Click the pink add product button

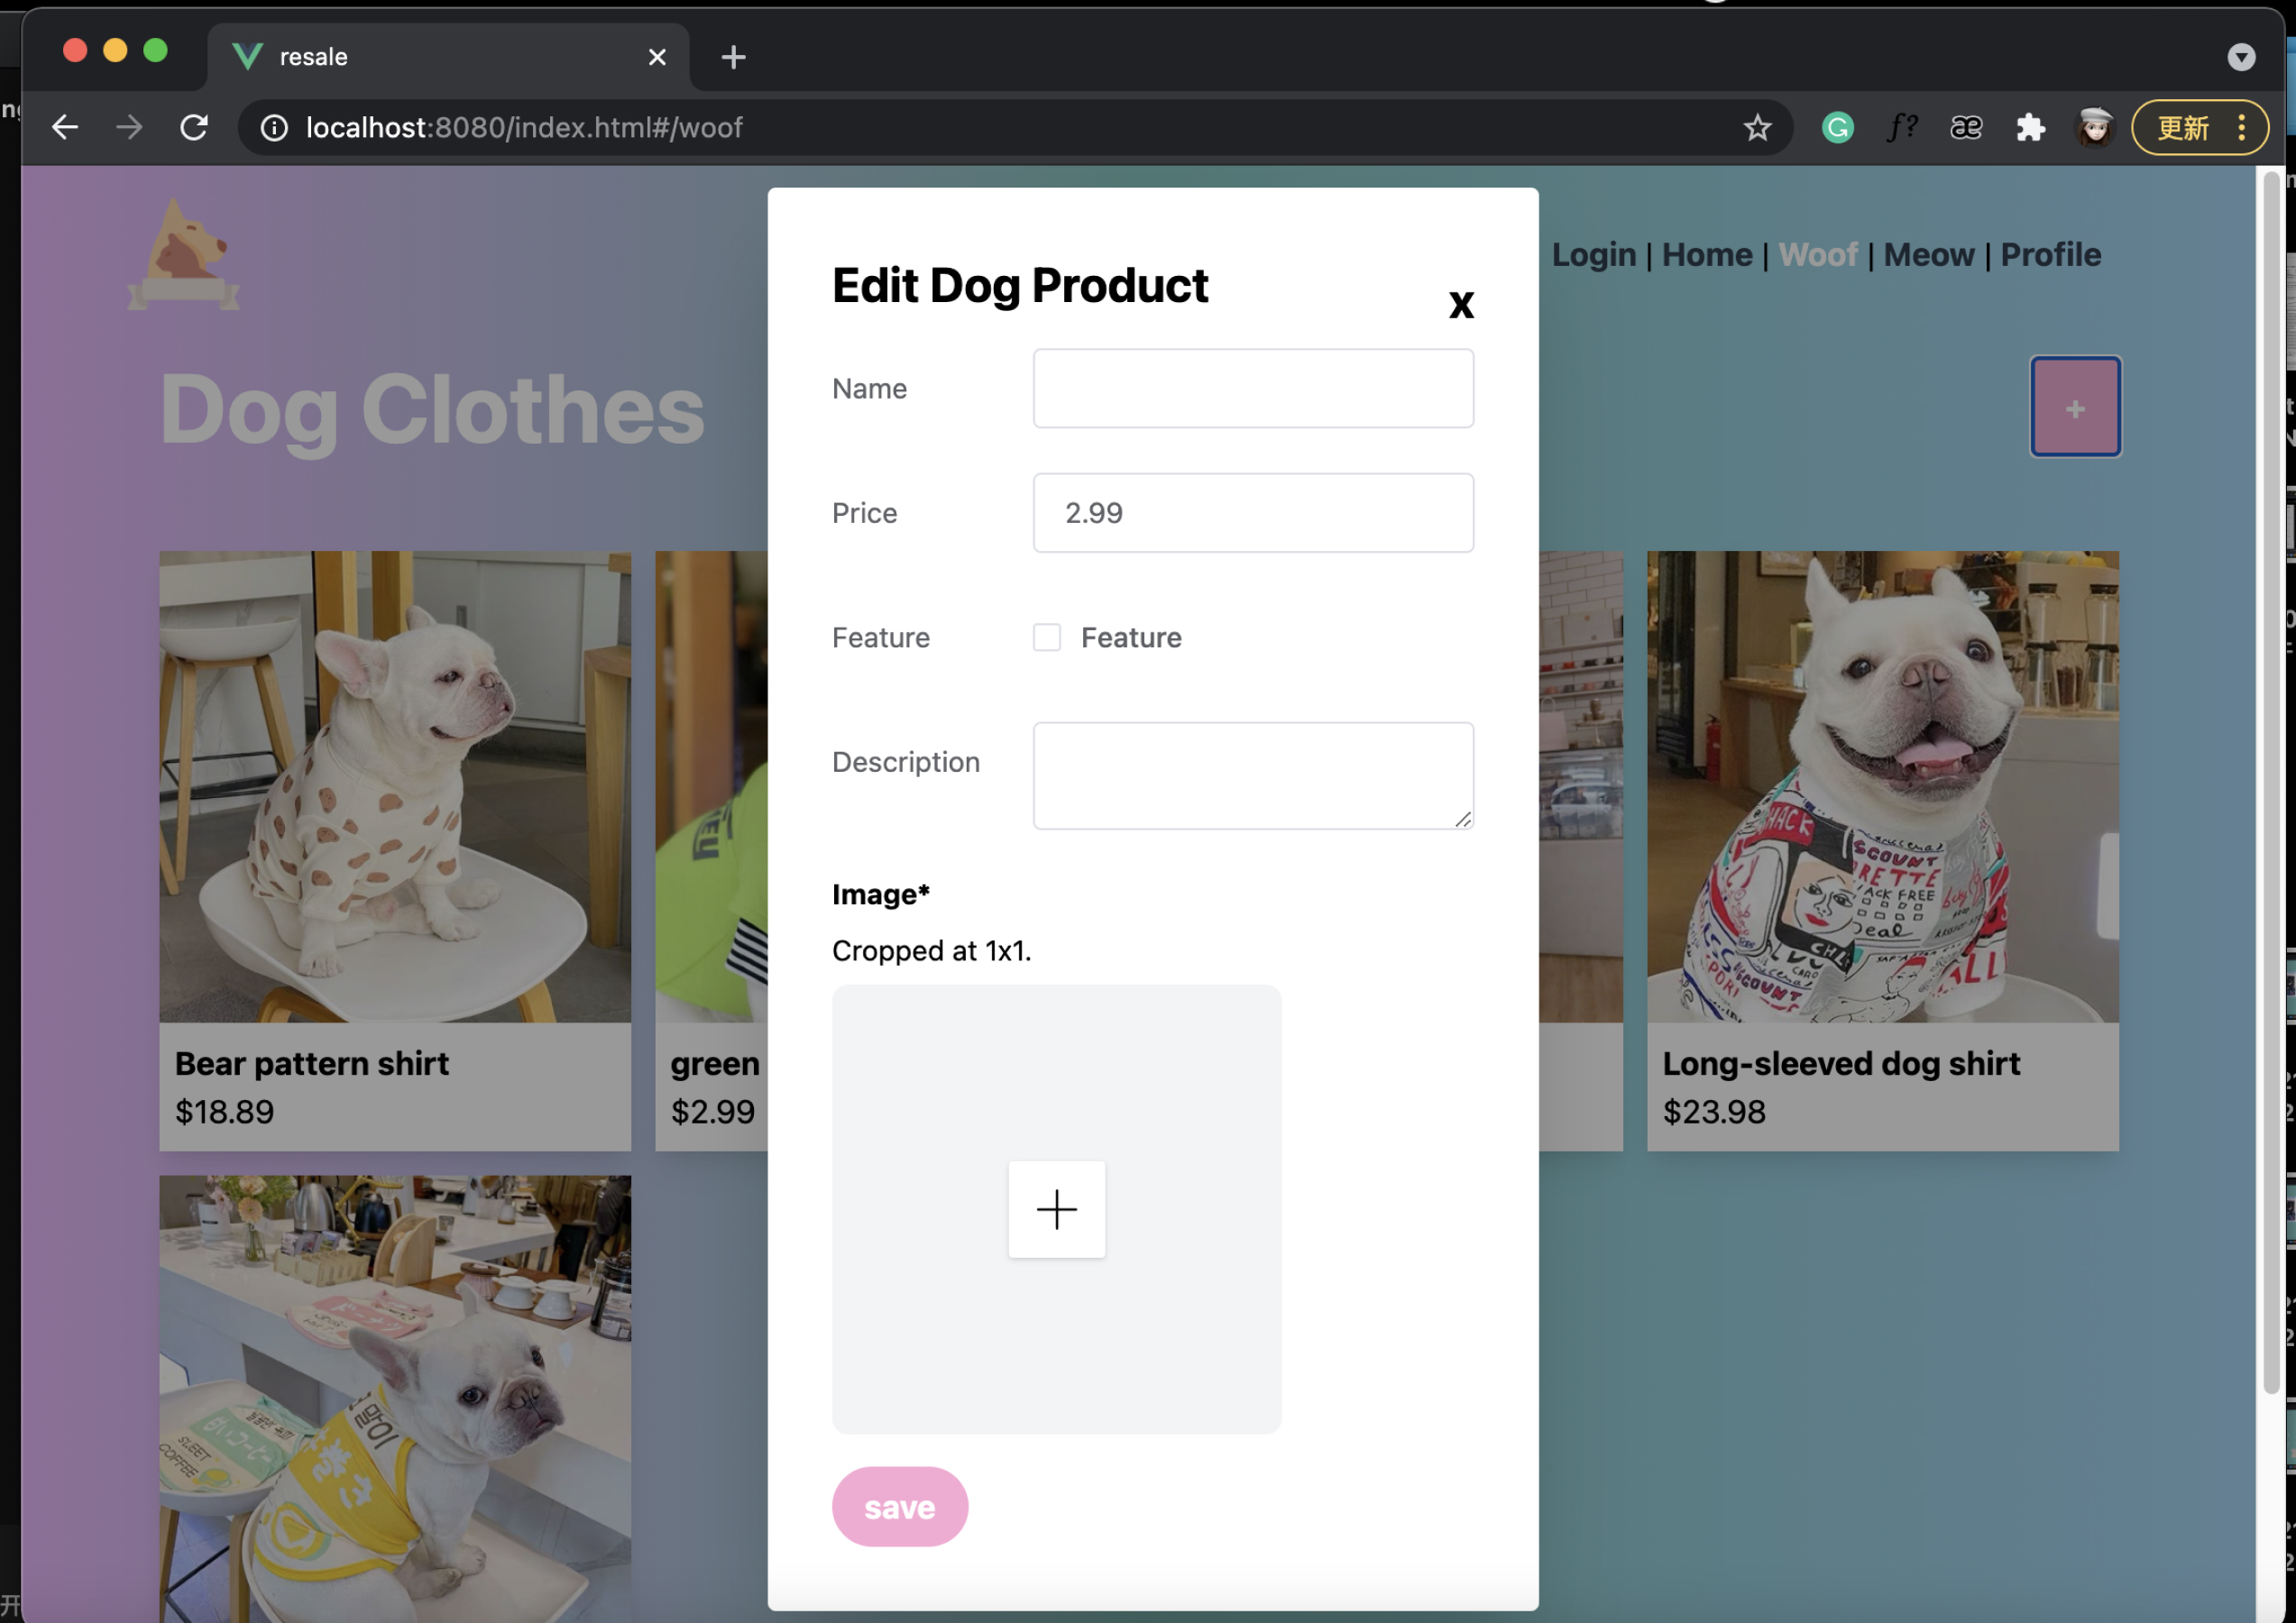2074,407
